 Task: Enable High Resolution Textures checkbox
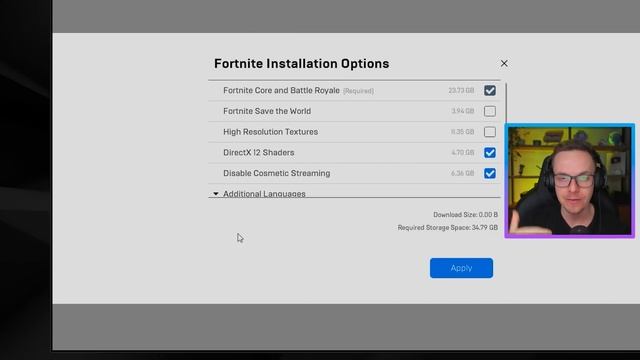pyautogui.click(x=490, y=132)
